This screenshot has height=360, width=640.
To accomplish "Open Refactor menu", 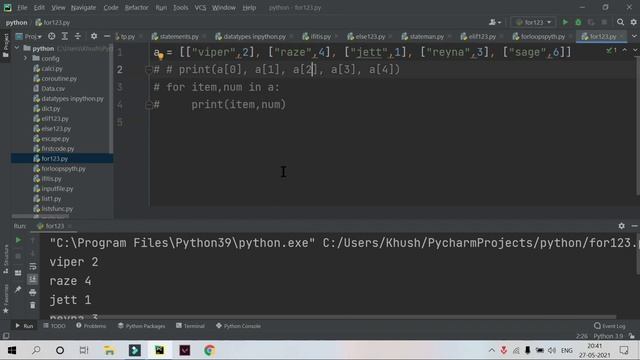I will 137,7.
